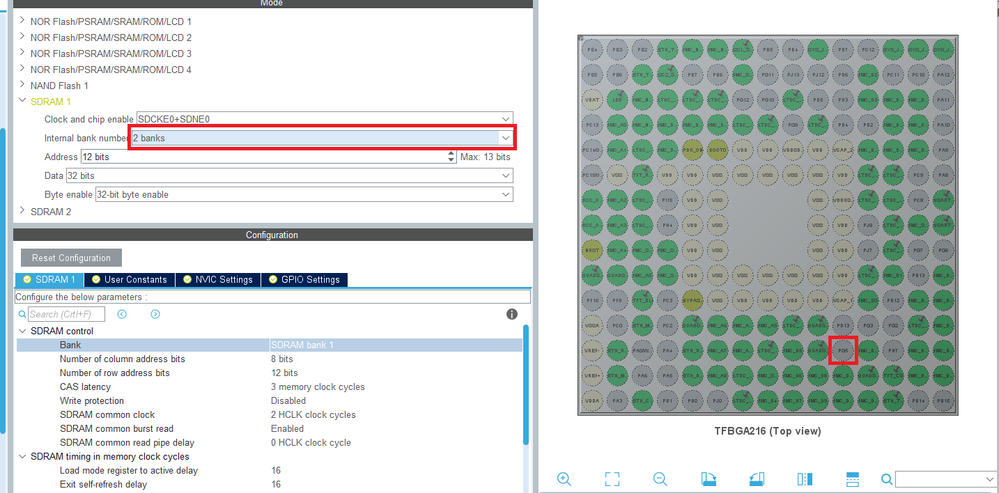Open the Data width dropdown
Screen dimensions: 999x493
point(290,175)
